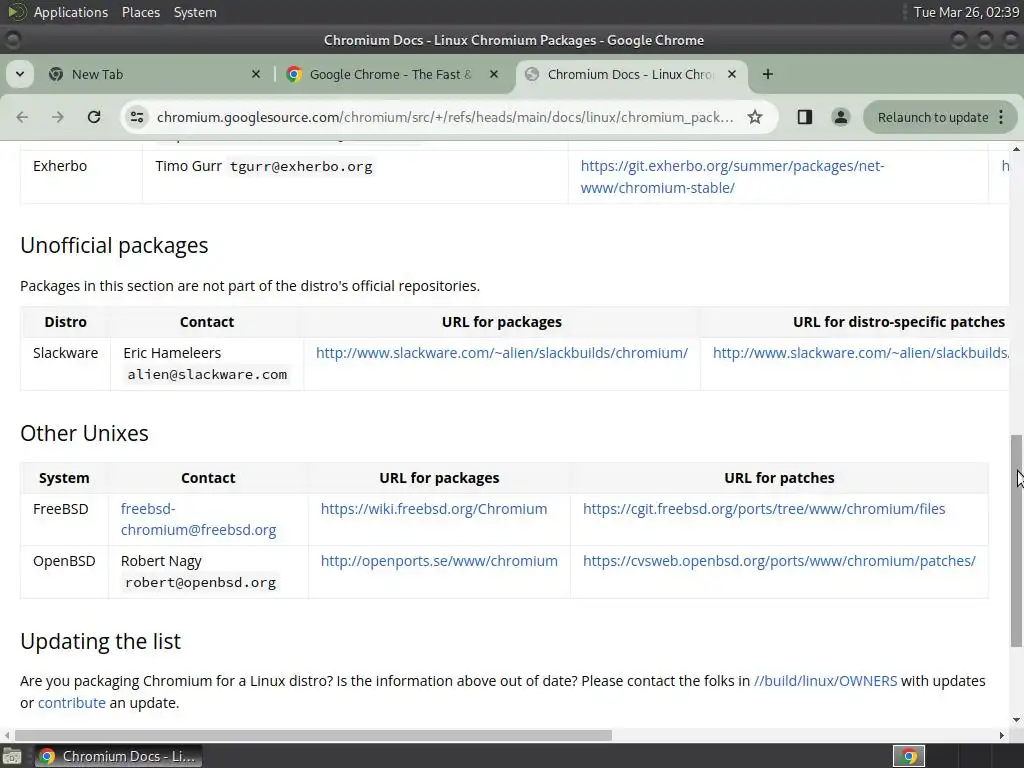Open cgit.freebsd.org chromium files link
The width and height of the screenshot is (1024, 768).
(x=763, y=509)
